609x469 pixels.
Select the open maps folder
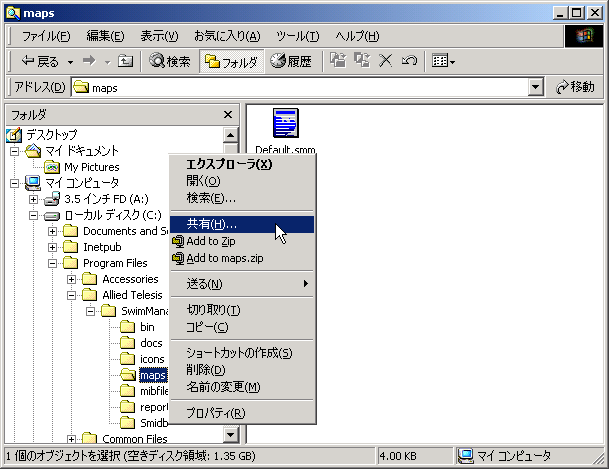153,375
